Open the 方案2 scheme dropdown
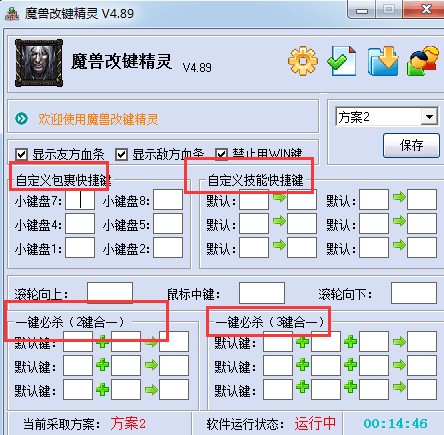The height and width of the screenshot is (435, 444). [x=387, y=117]
